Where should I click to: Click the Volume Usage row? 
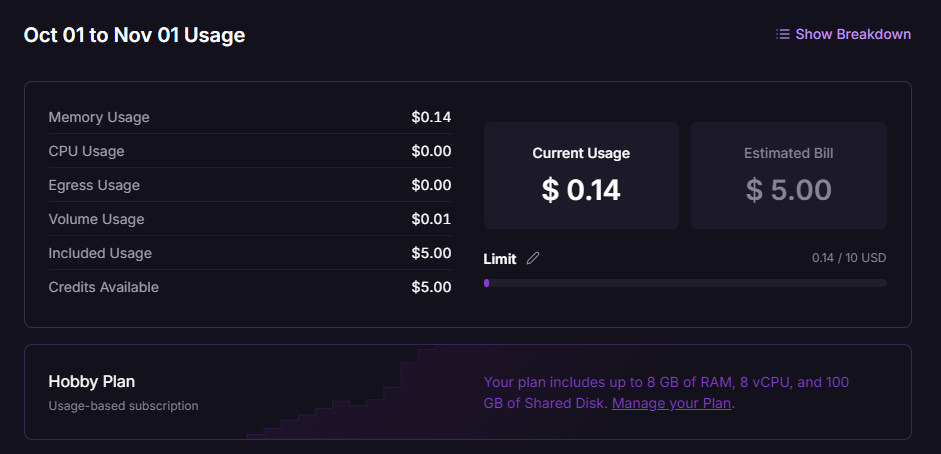(250, 219)
